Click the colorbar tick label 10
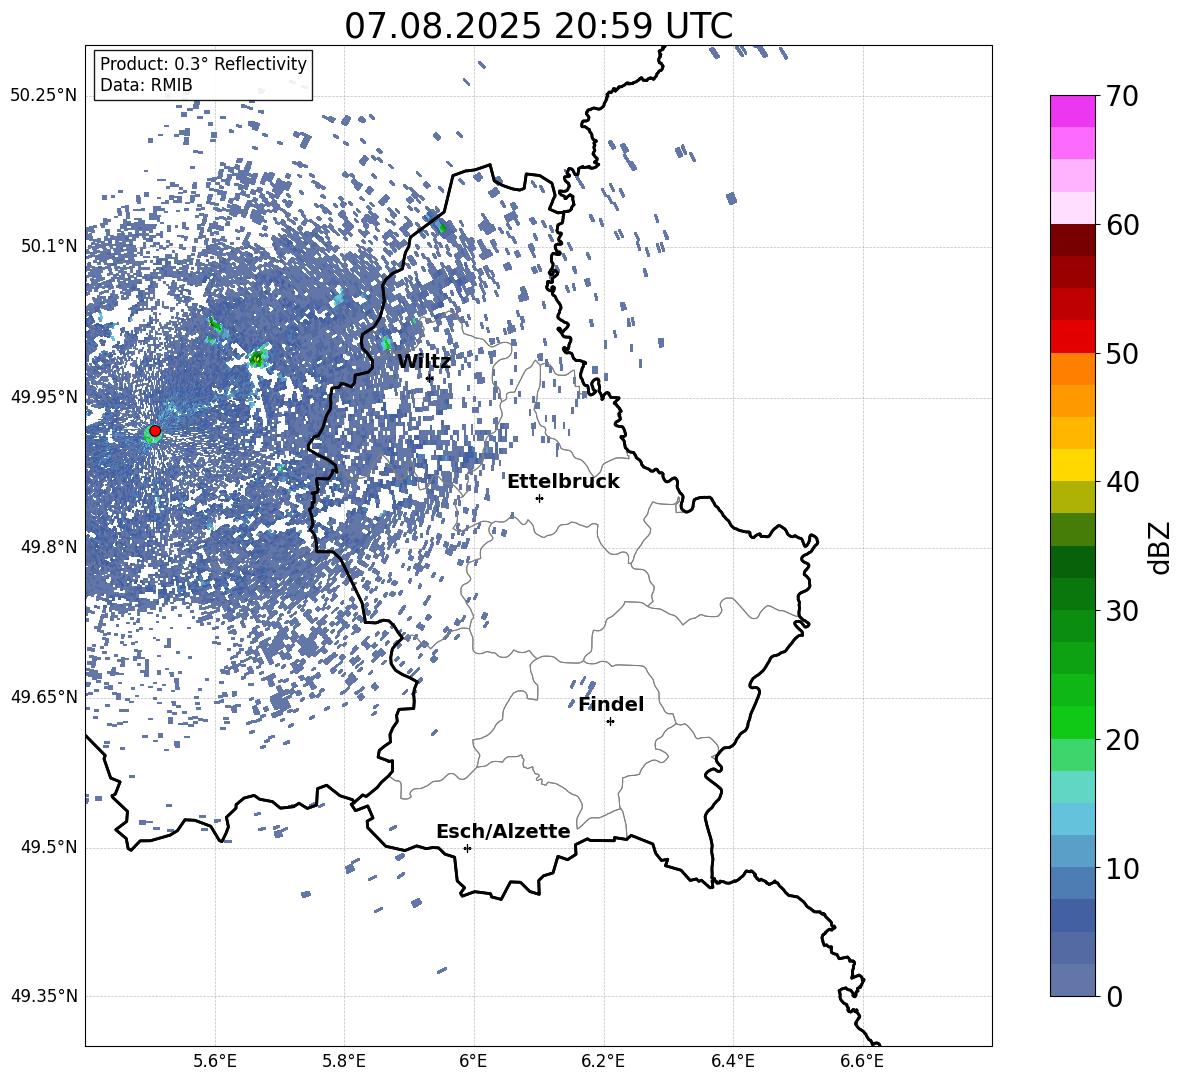 (x=1122, y=869)
